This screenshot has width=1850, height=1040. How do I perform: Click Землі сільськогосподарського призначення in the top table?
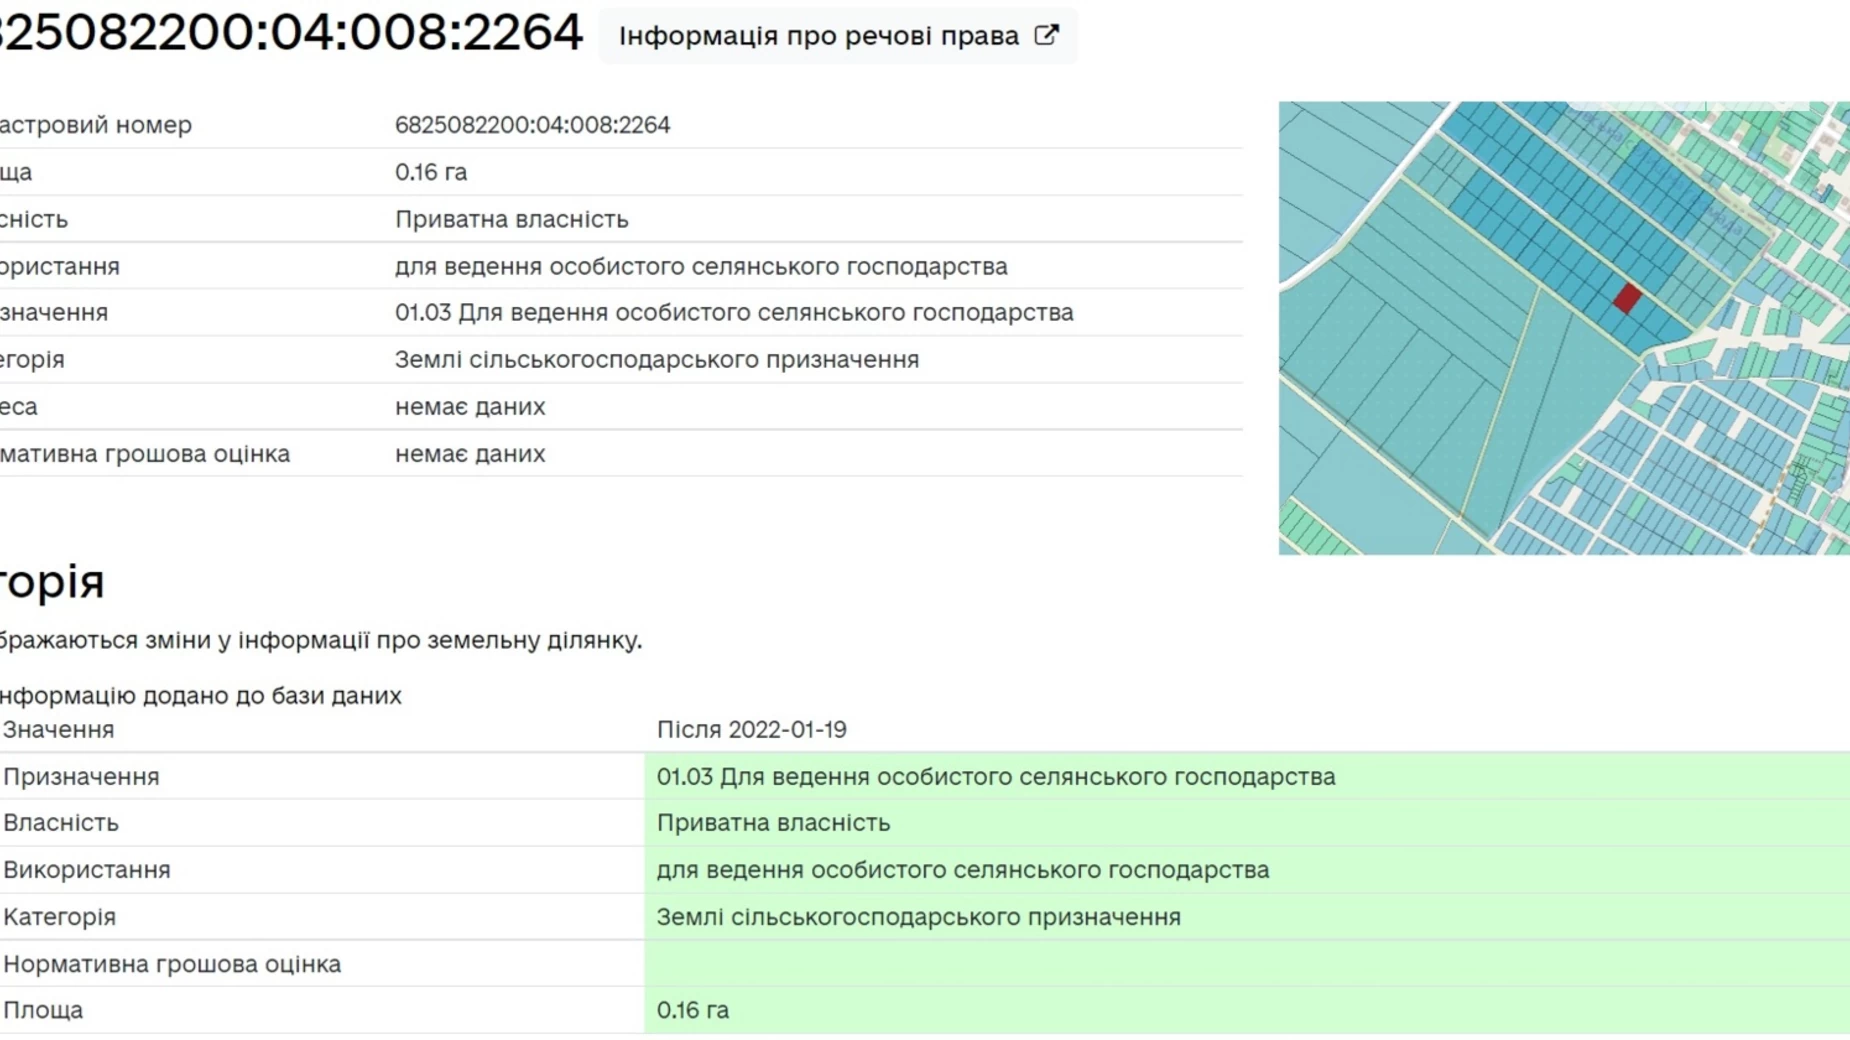[x=656, y=359]
